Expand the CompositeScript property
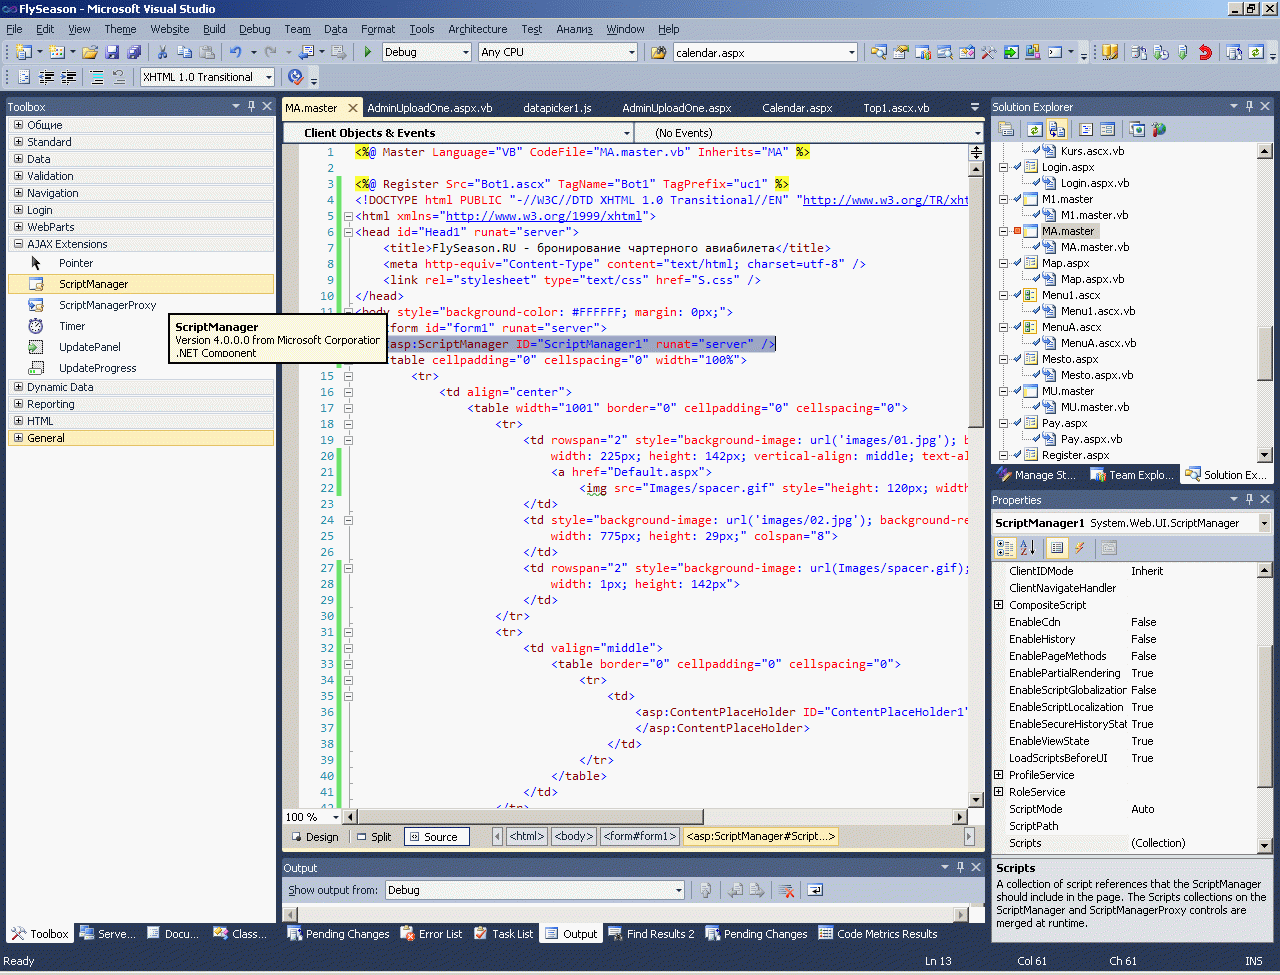Screen dimensions: 1280x975 click(998, 605)
